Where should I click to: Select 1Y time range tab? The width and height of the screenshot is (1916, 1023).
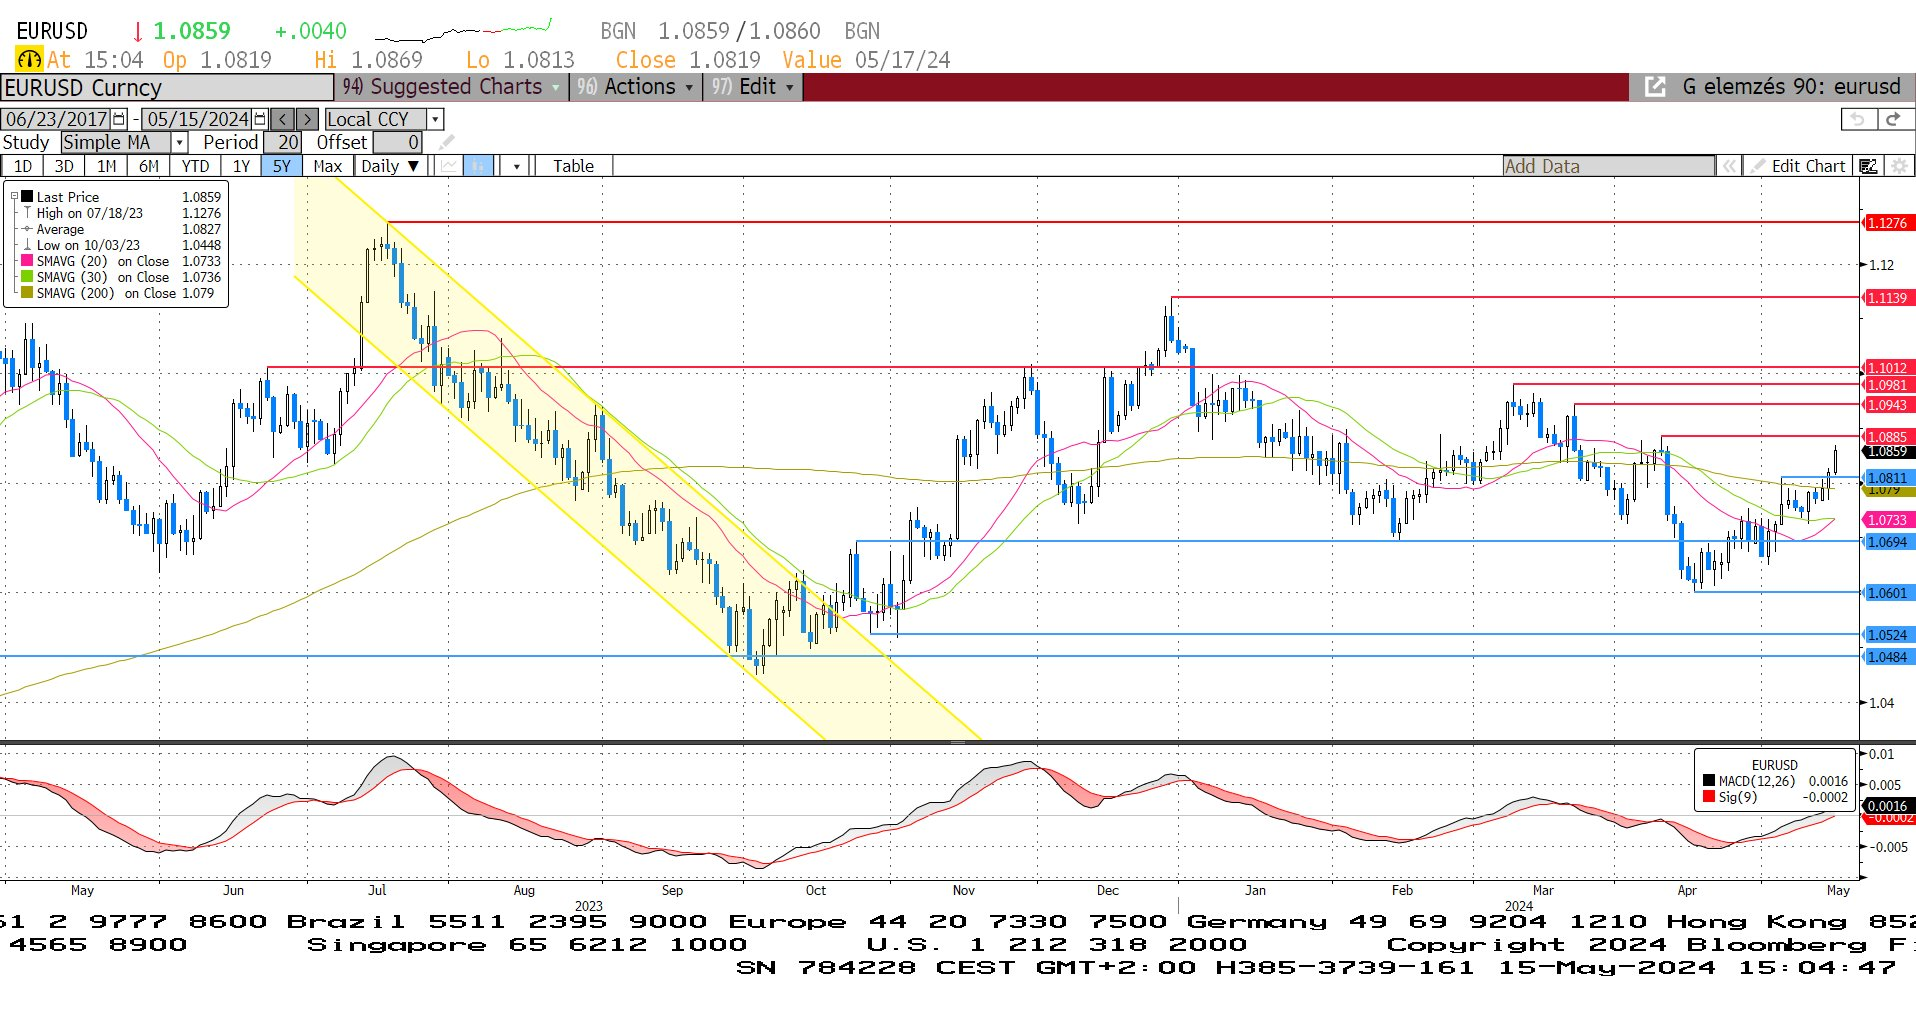point(241,166)
